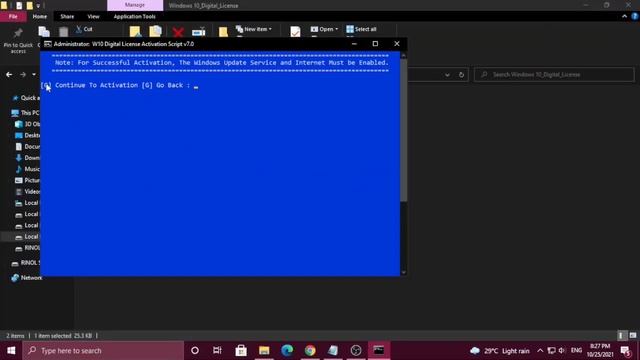Switch to large icons view in status bar

click(x=633, y=336)
